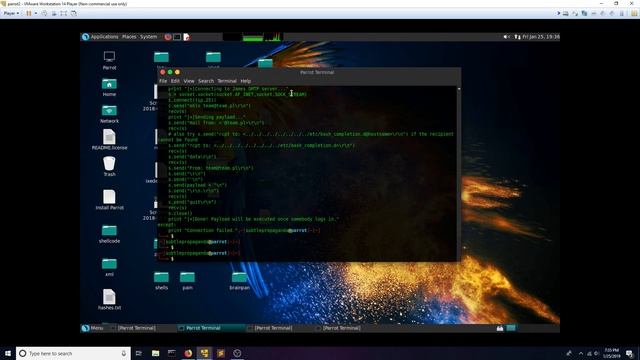Image resolution: width=640 pixels, height=360 pixels.
Task: Click the green system monitor graph applet
Action: (x=253, y=37)
